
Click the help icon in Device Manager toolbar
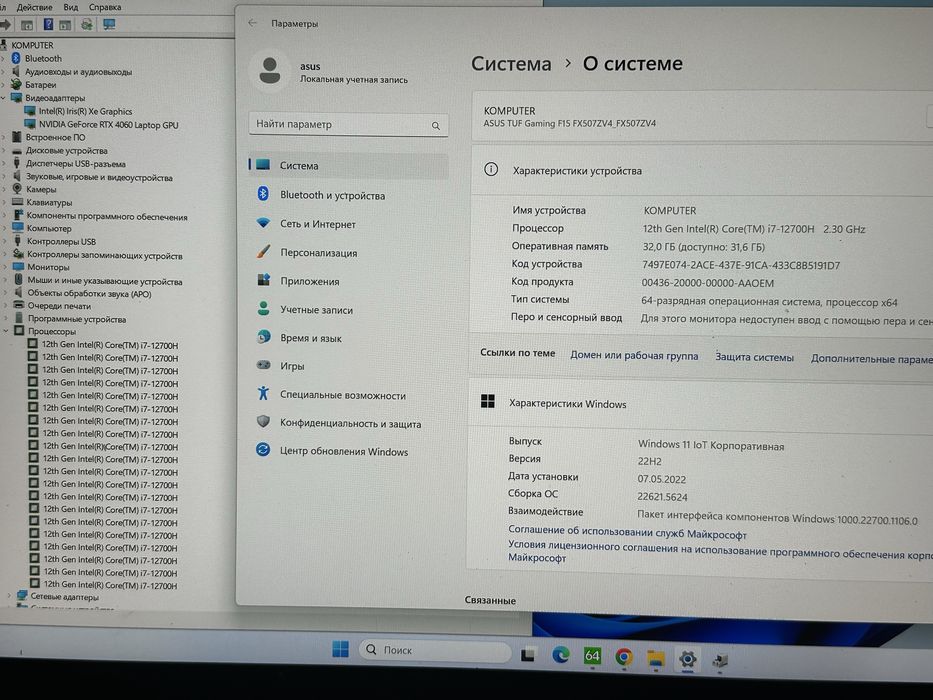pyautogui.click(x=48, y=24)
